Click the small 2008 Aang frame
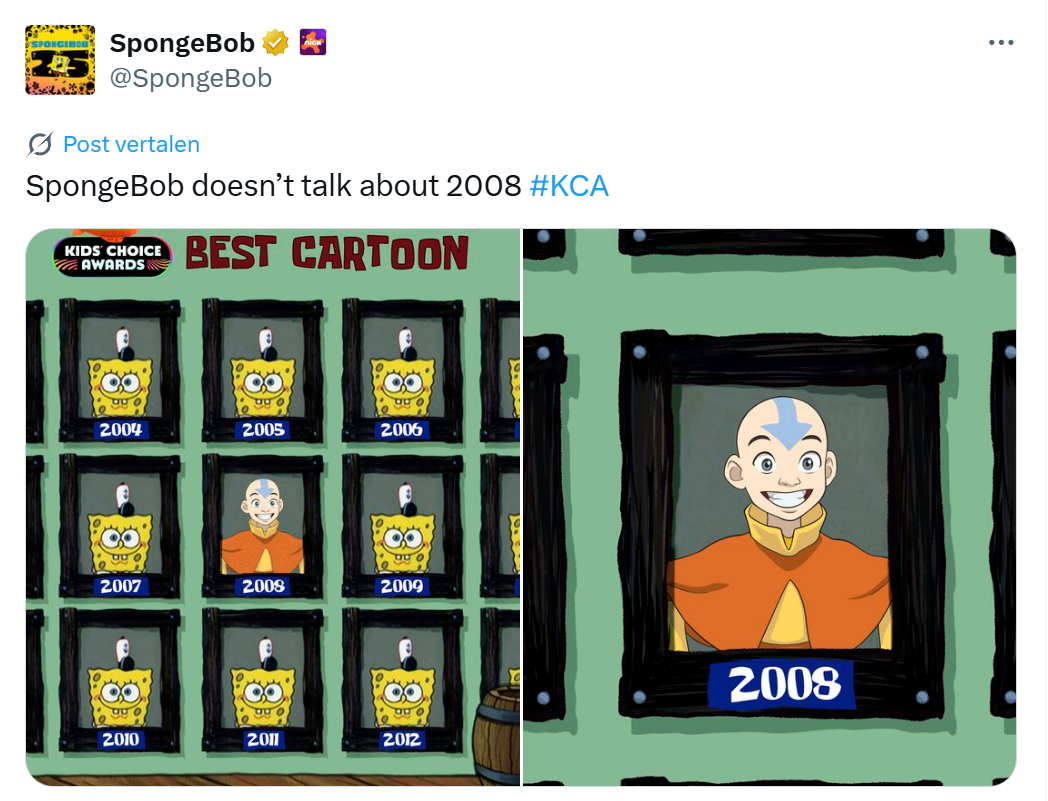This screenshot has width=1048, height=801. 263,526
